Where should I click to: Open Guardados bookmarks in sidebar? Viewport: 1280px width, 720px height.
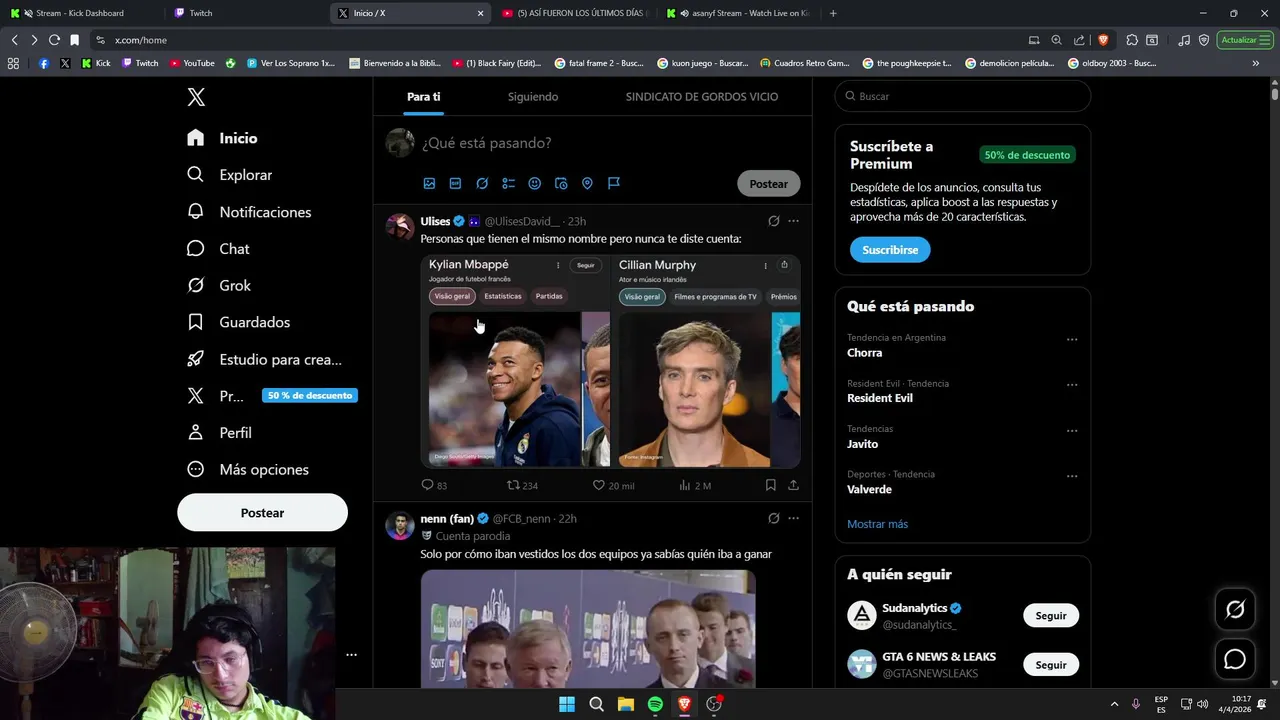click(x=238, y=322)
